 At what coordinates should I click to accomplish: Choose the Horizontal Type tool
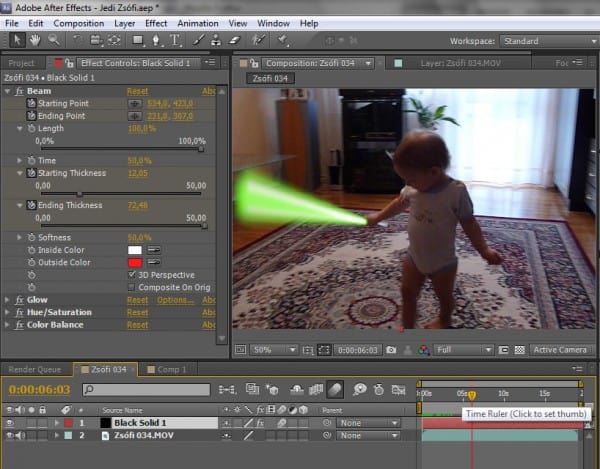(176, 40)
